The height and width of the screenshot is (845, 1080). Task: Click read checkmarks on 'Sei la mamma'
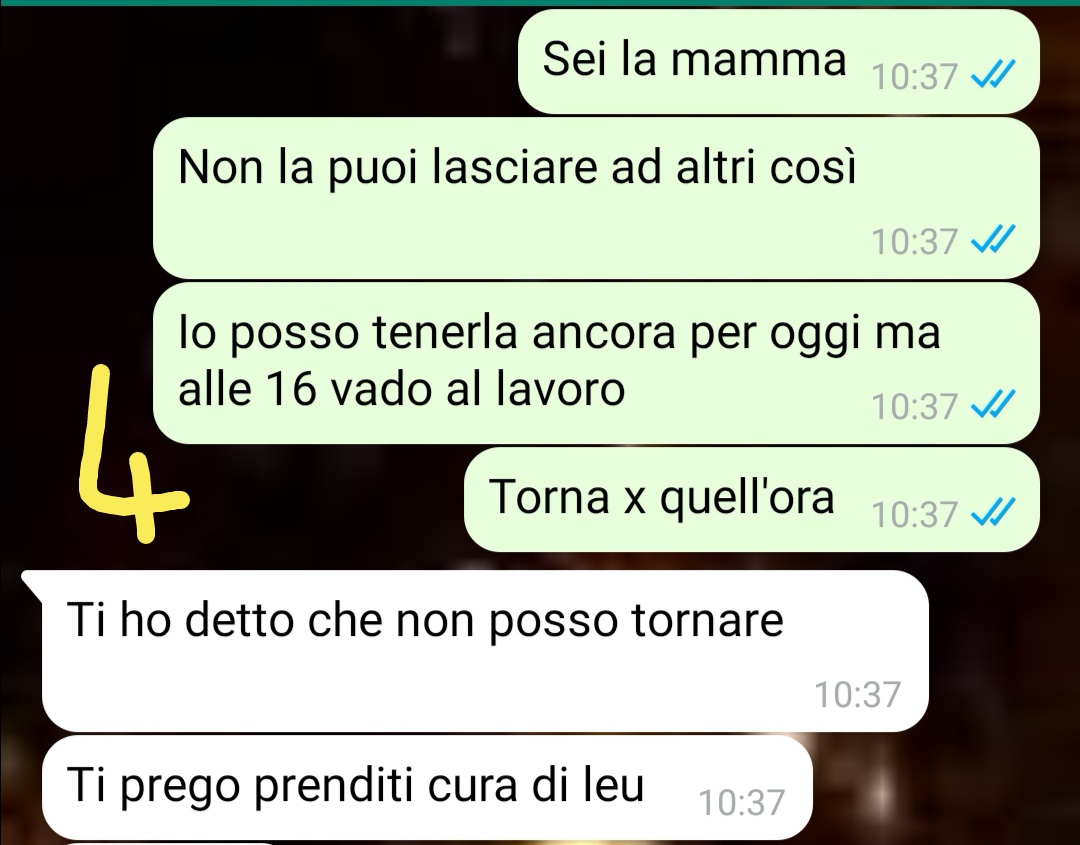point(993,74)
